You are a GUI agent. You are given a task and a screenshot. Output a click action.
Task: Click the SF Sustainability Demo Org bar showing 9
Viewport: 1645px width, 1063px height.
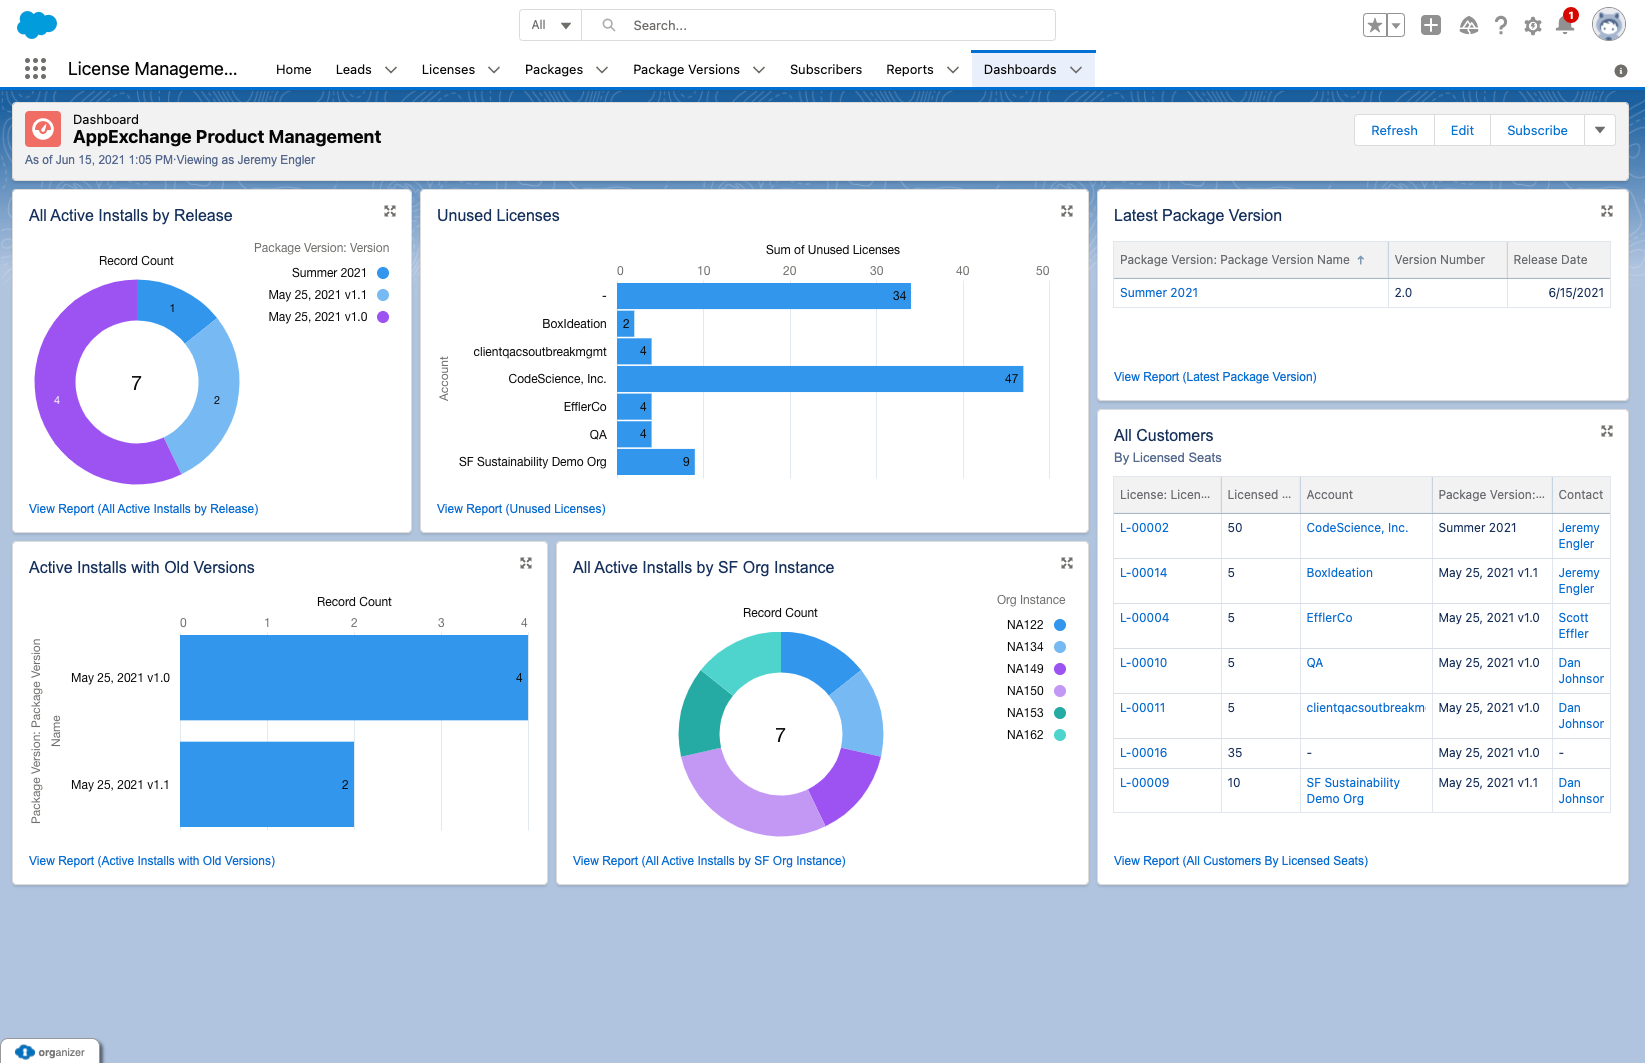click(656, 462)
